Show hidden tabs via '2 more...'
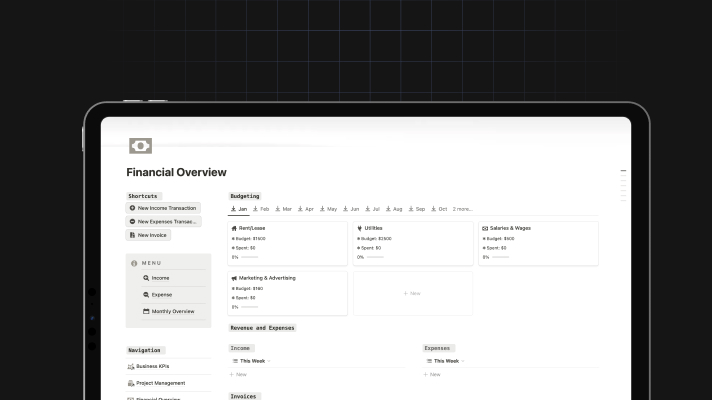Image resolution: width=712 pixels, height=400 pixels. click(462, 209)
